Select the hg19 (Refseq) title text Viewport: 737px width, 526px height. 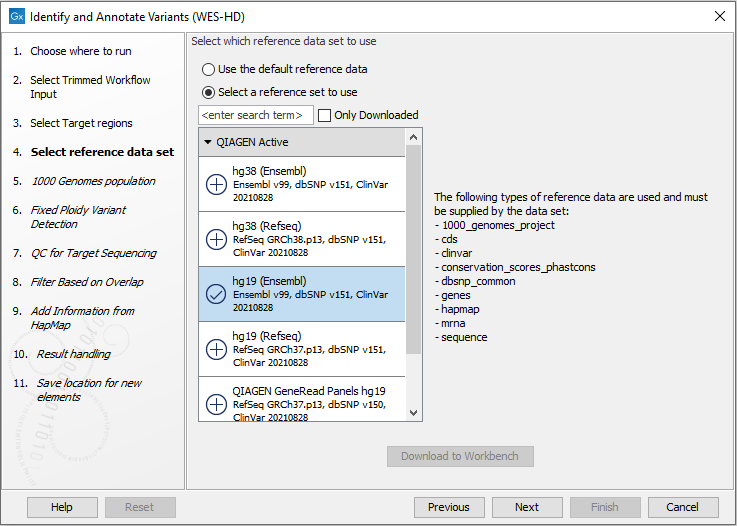tap(267, 336)
